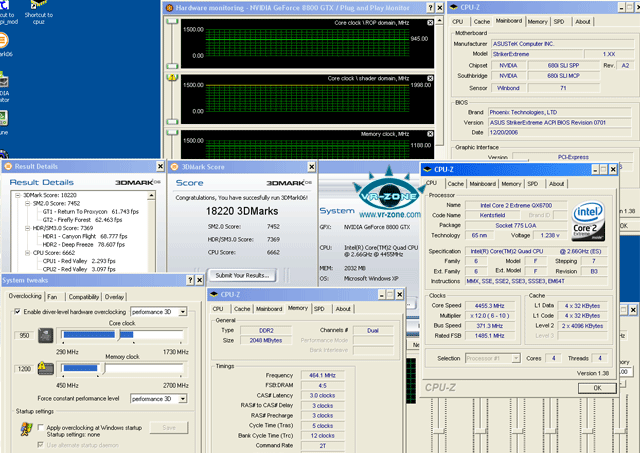
Task: Click BIOS version 'ASUS StrikerExtreme ACPI BIOS Revision 0701'
Action: [x=559, y=122]
